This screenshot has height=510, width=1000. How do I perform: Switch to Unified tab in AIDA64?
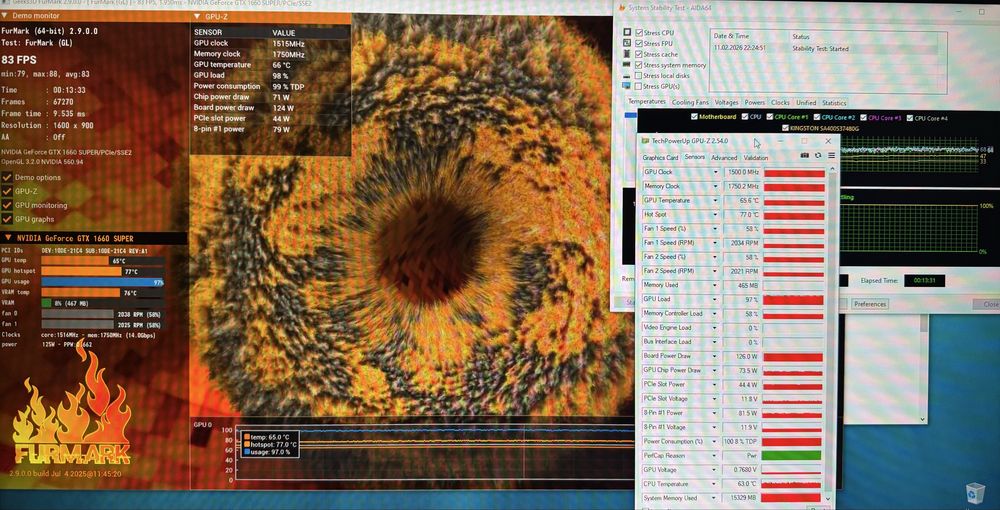(805, 103)
